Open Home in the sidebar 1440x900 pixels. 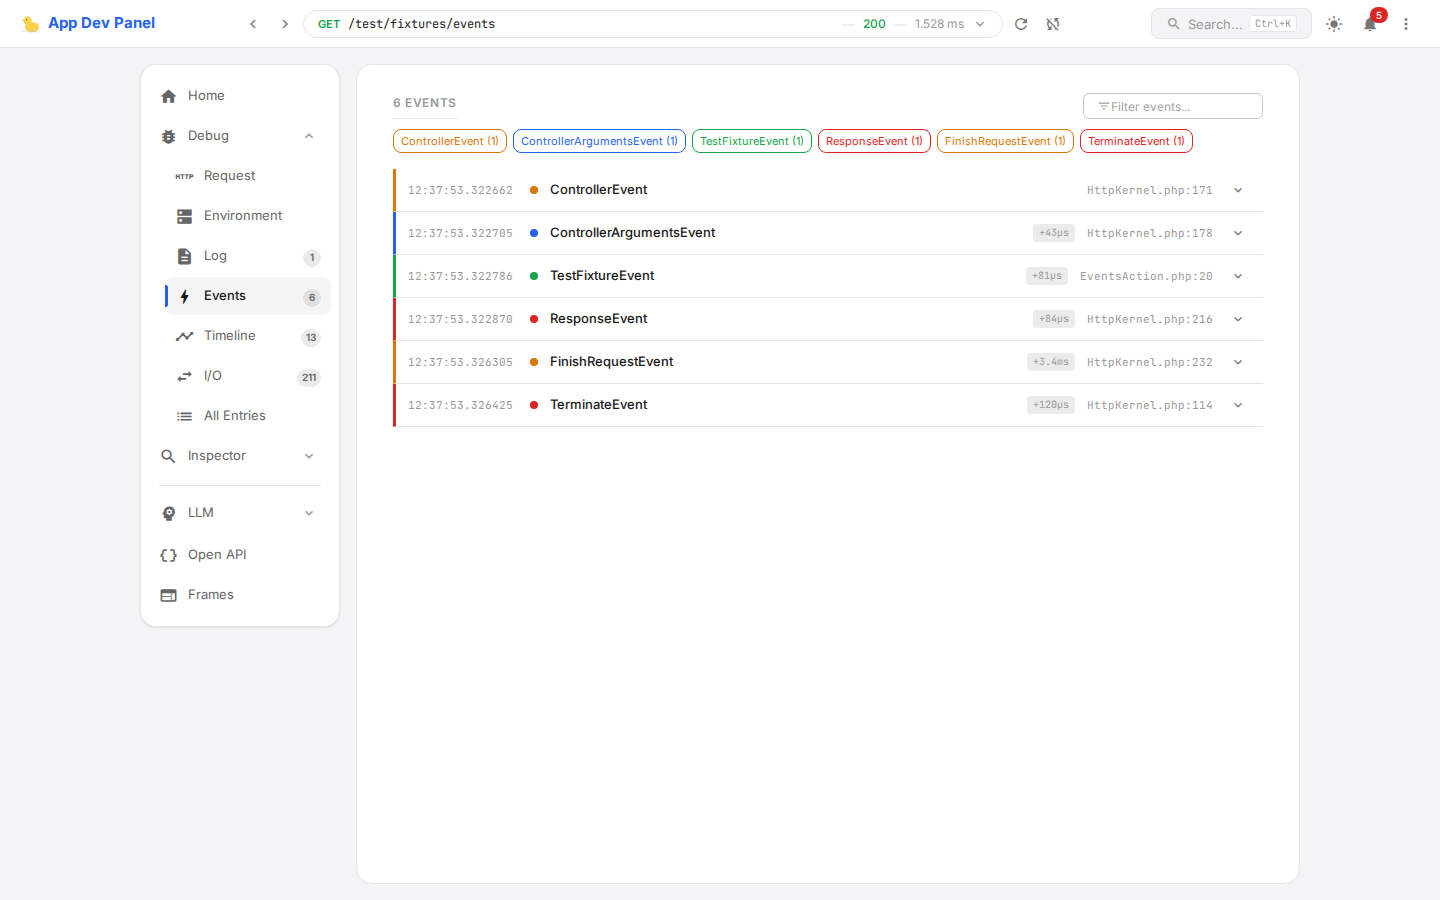point(206,96)
